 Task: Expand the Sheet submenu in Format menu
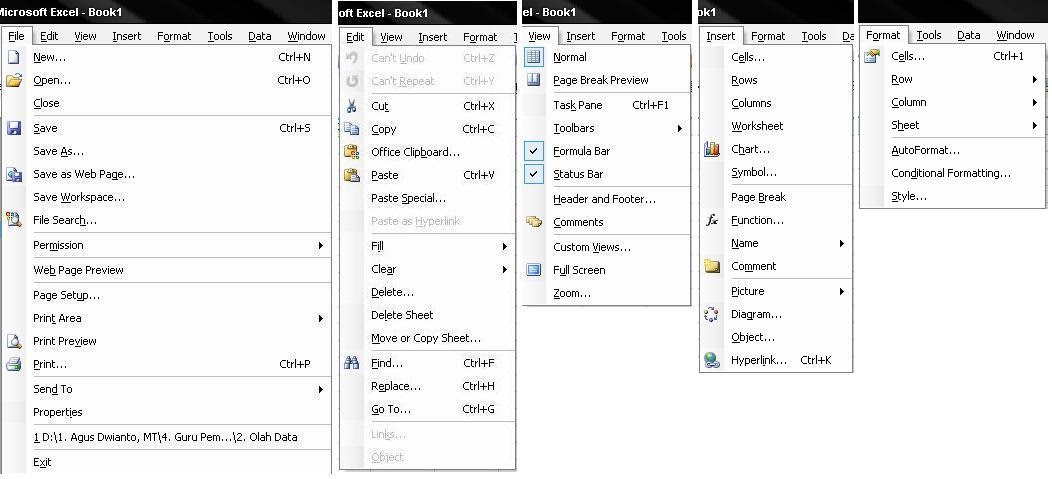coord(1035,125)
